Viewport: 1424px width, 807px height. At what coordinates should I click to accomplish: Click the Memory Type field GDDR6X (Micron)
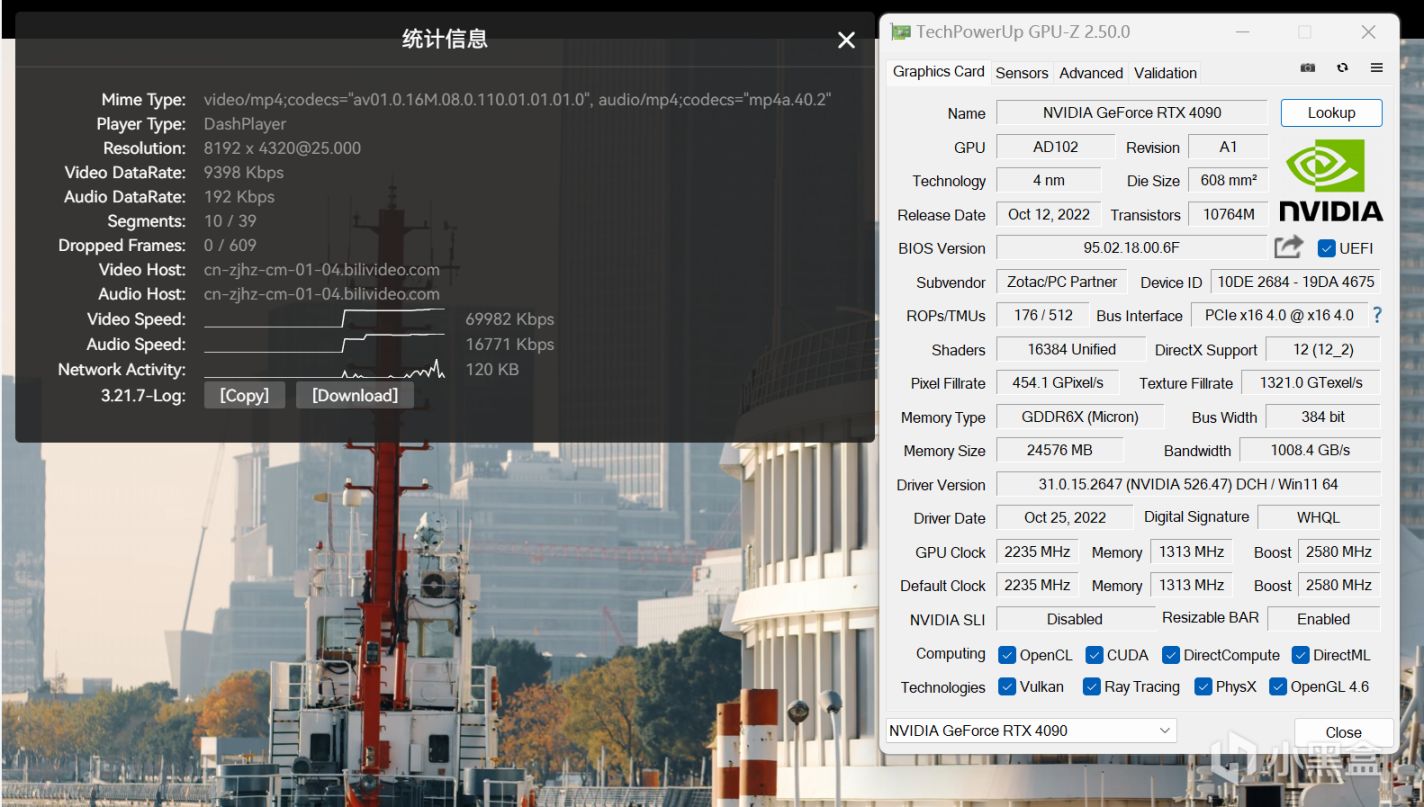(1080, 417)
